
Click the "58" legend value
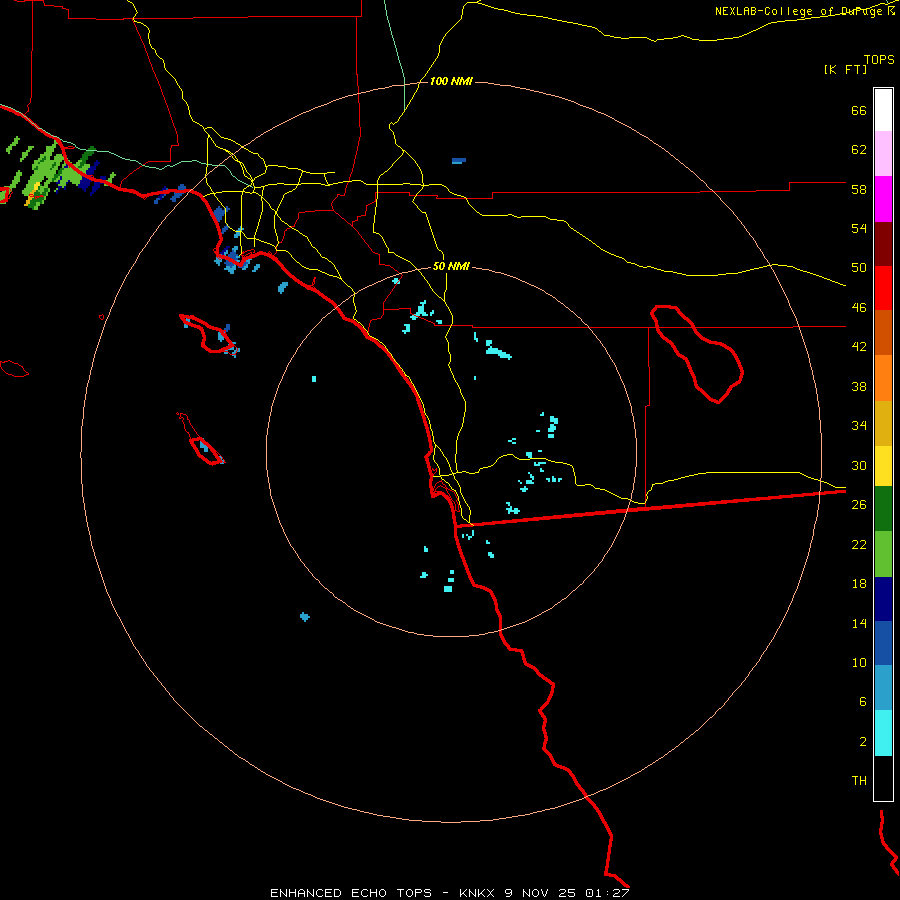pyautogui.click(x=859, y=189)
